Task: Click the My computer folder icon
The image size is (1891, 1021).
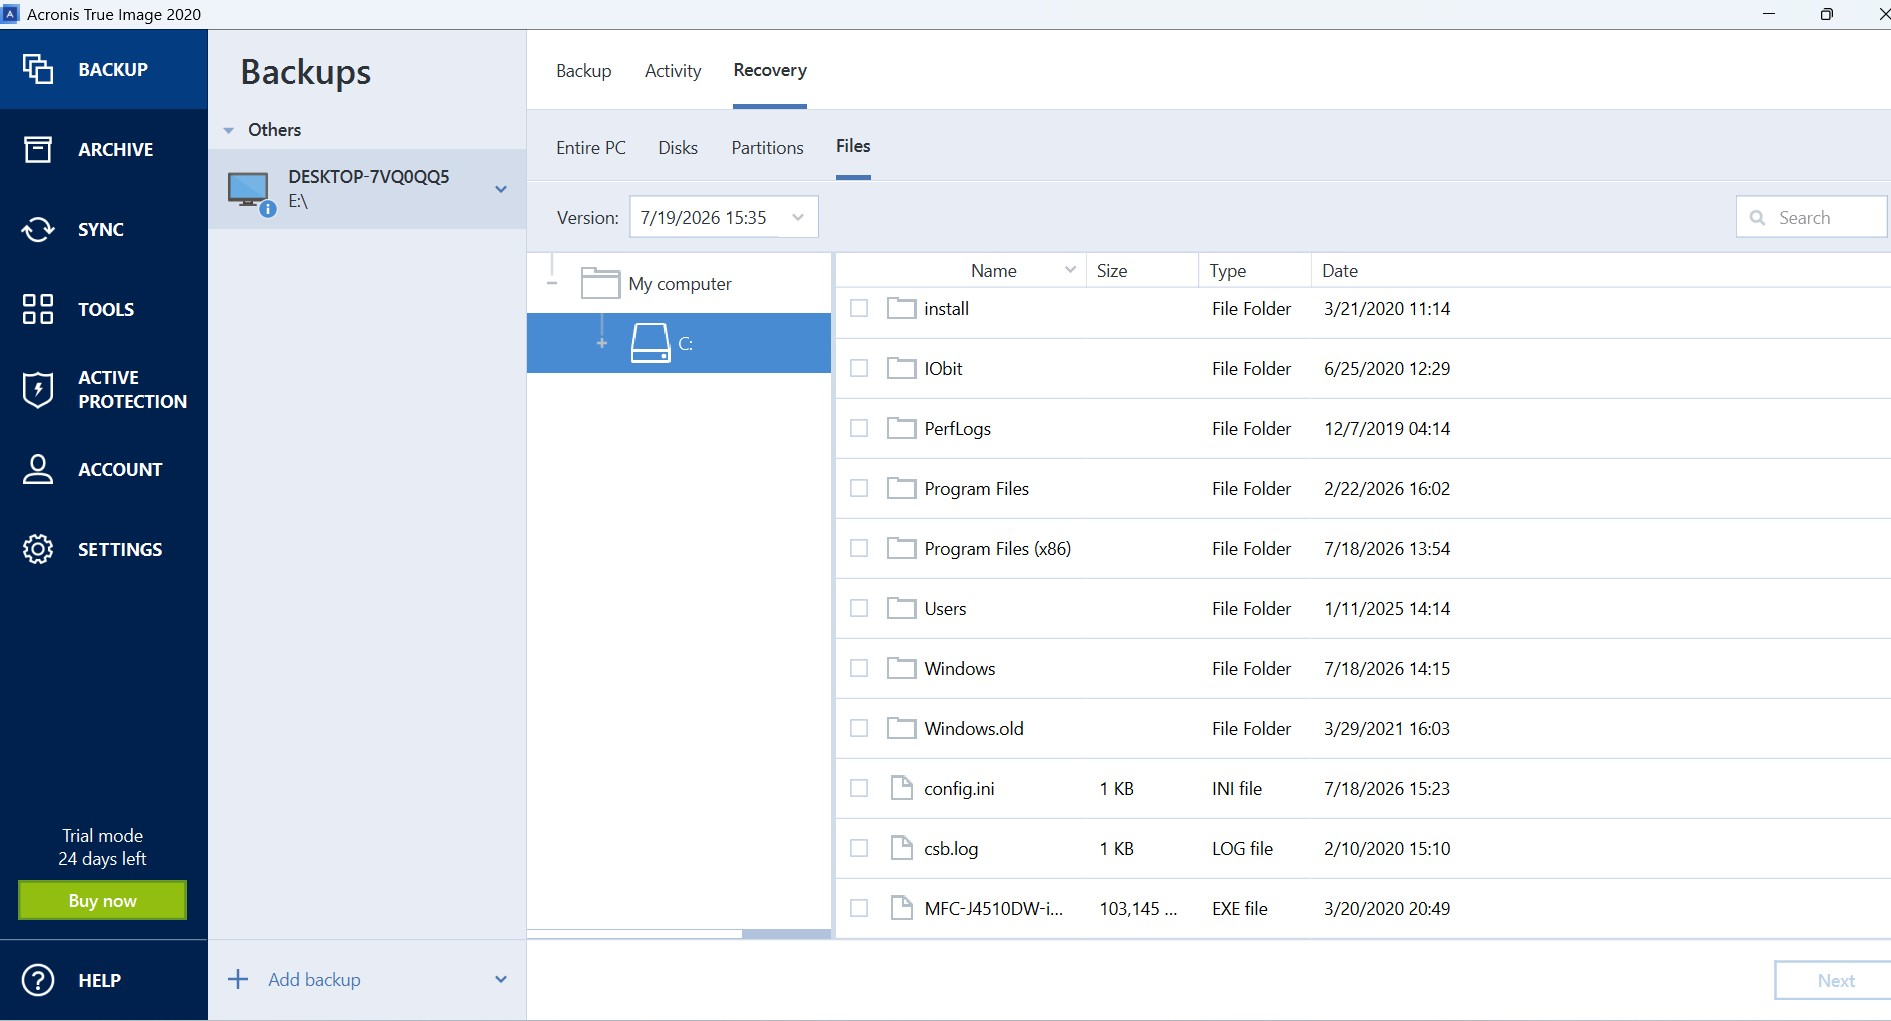Action: pos(600,283)
